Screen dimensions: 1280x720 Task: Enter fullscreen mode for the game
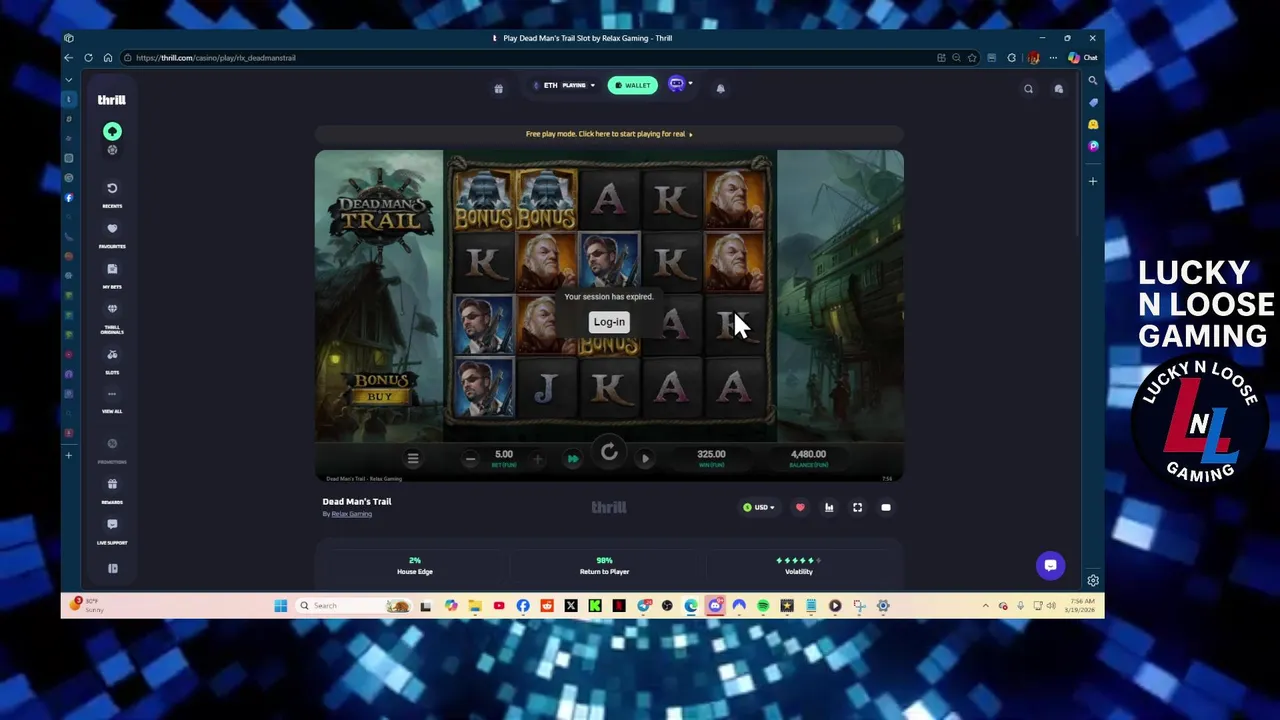click(x=857, y=508)
